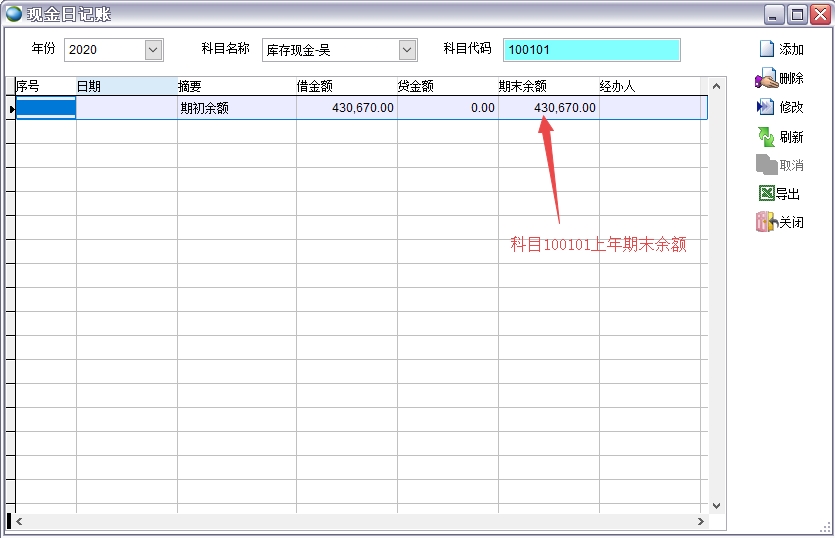The width and height of the screenshot is (835, 538).
Task: Click the debit amount cell 430,670.00
Action: coord(347,108)
